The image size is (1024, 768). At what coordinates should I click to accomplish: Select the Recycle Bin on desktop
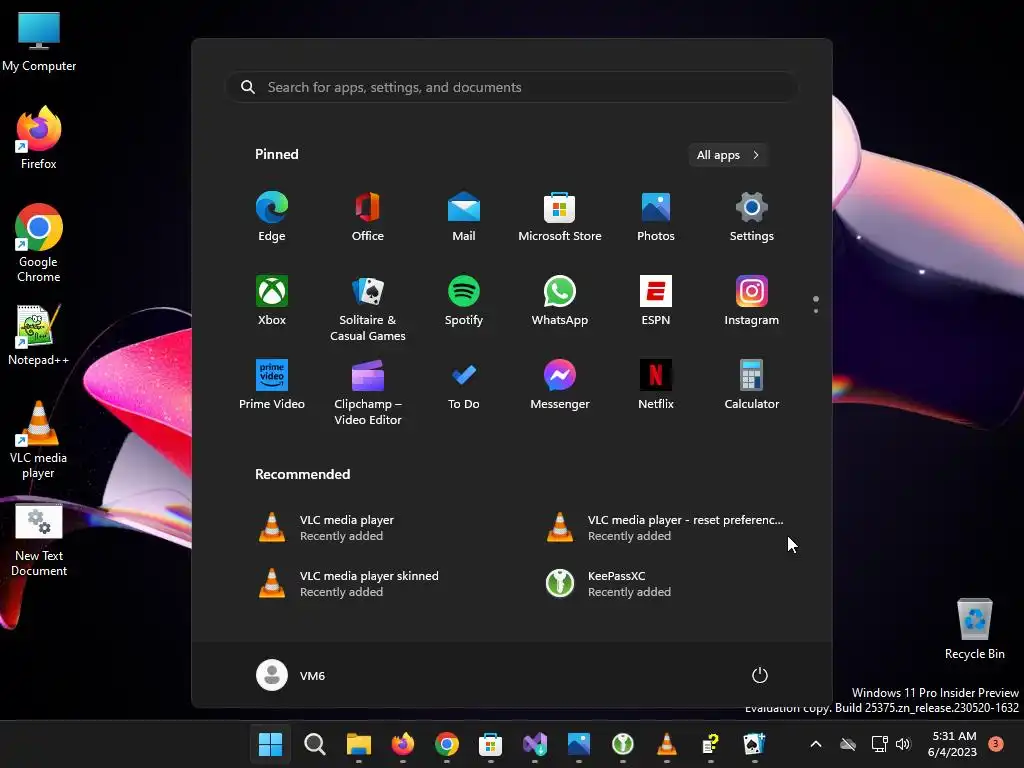(x=974, y=628)
